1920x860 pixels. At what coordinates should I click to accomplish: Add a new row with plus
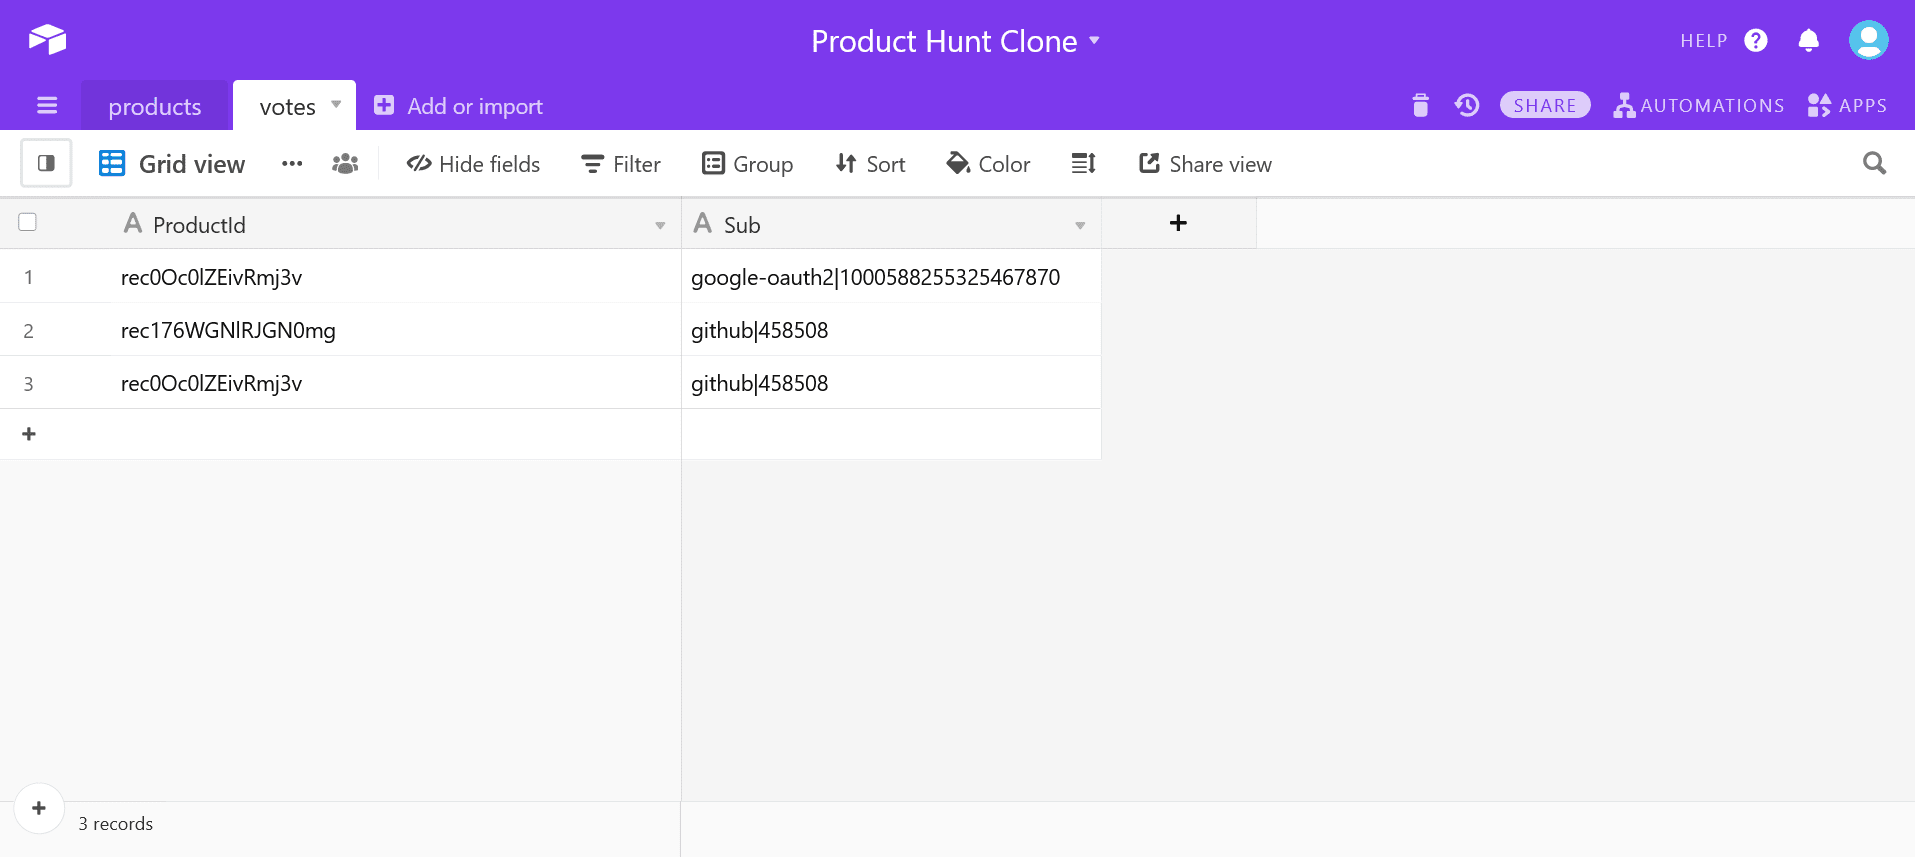pos(29,434)
